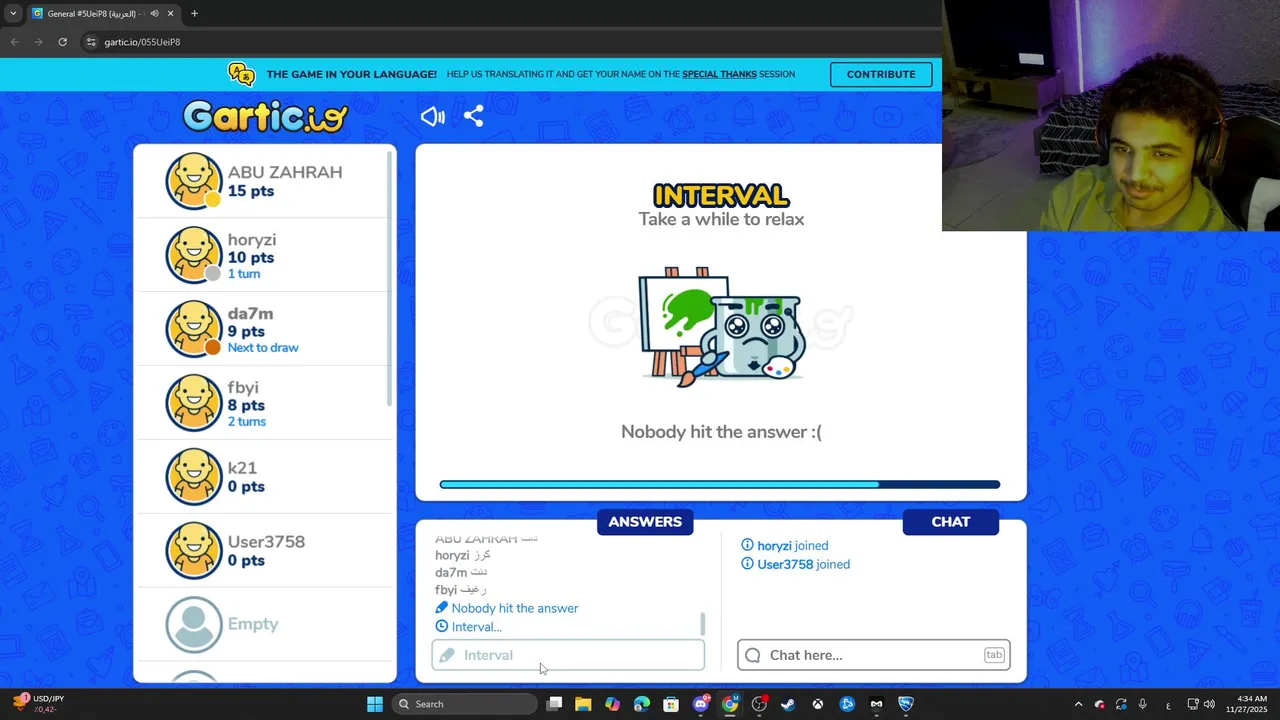
Task: Click the answer input field
Action: pyautogui.click(x=568, y=655)
